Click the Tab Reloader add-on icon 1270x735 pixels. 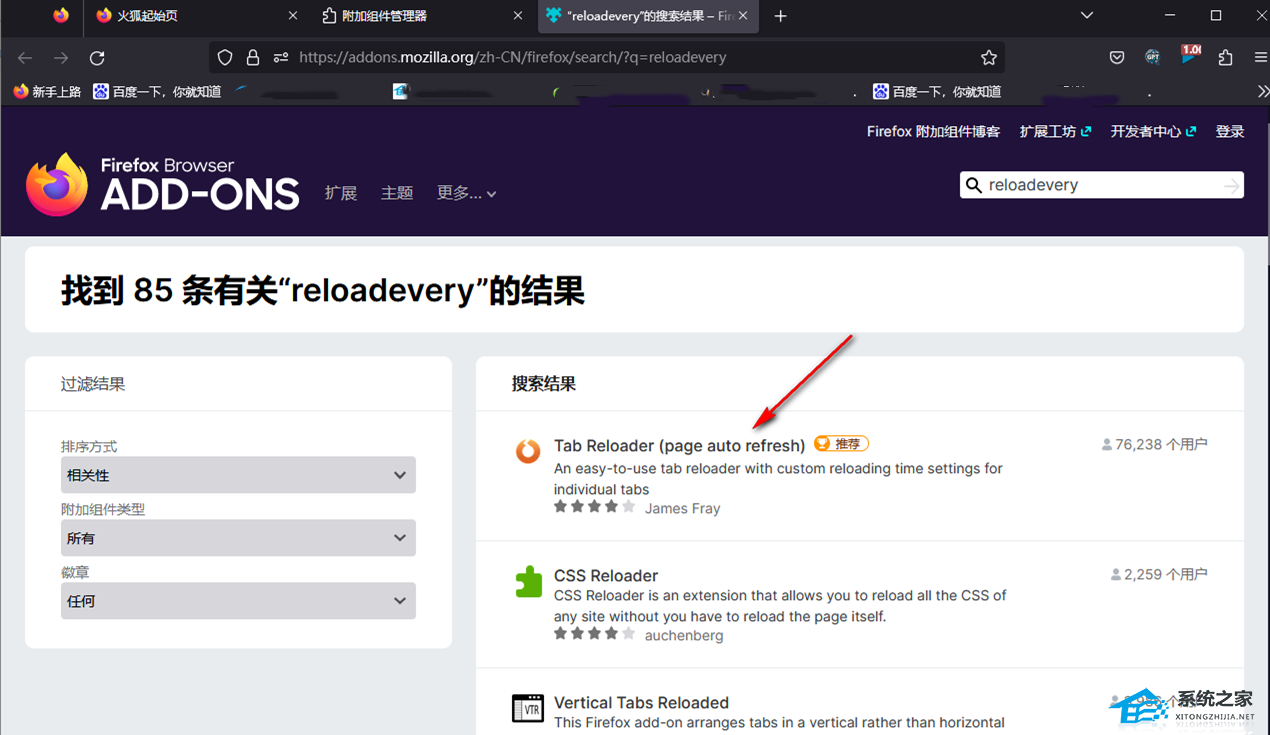coord(527,451)
